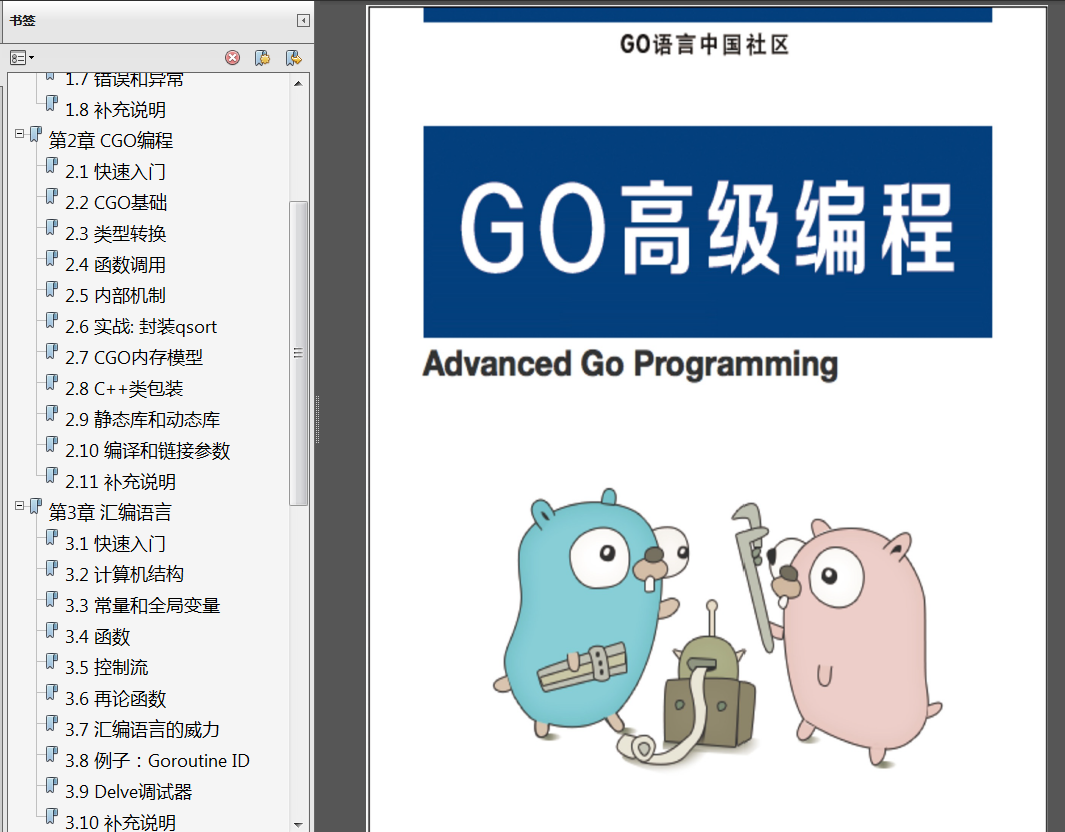Screen dimensions: 1065x832
Task: Click the GO语言中国社区 header text
Action: (x=704, y=45)
